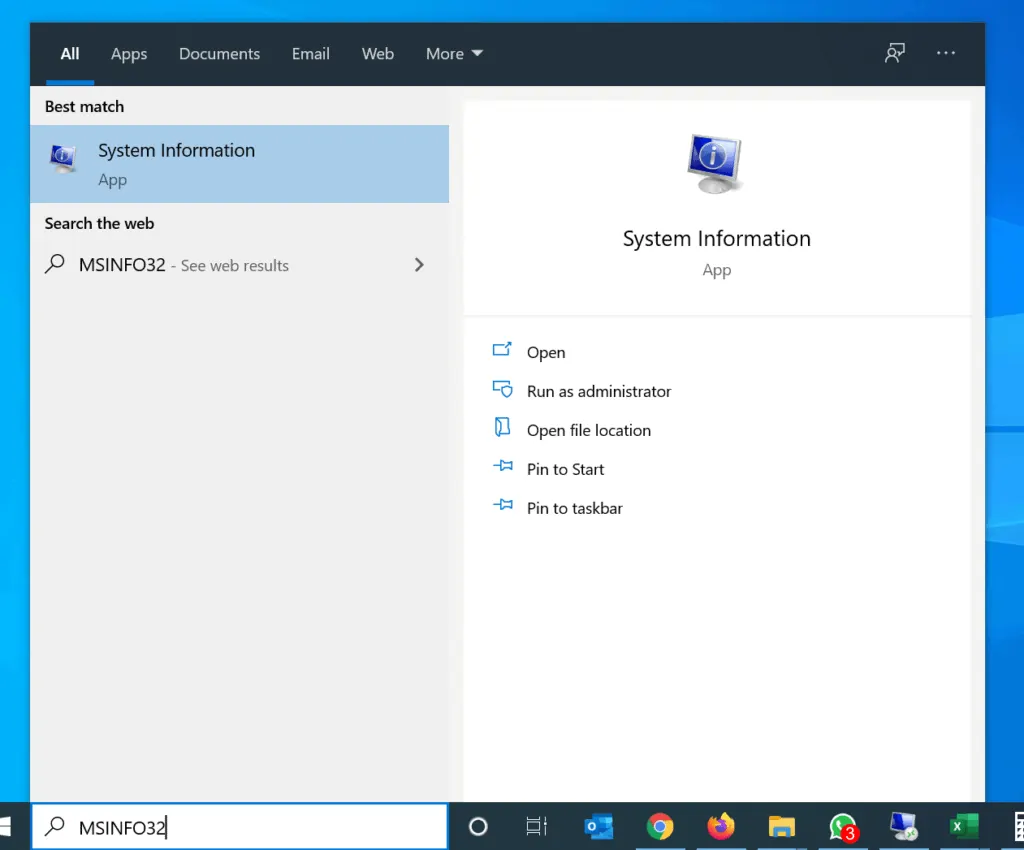Switch to the Documents search tab
This screenshot has height=850, width=1024.
pyautogui.click(x=219, y=54)
